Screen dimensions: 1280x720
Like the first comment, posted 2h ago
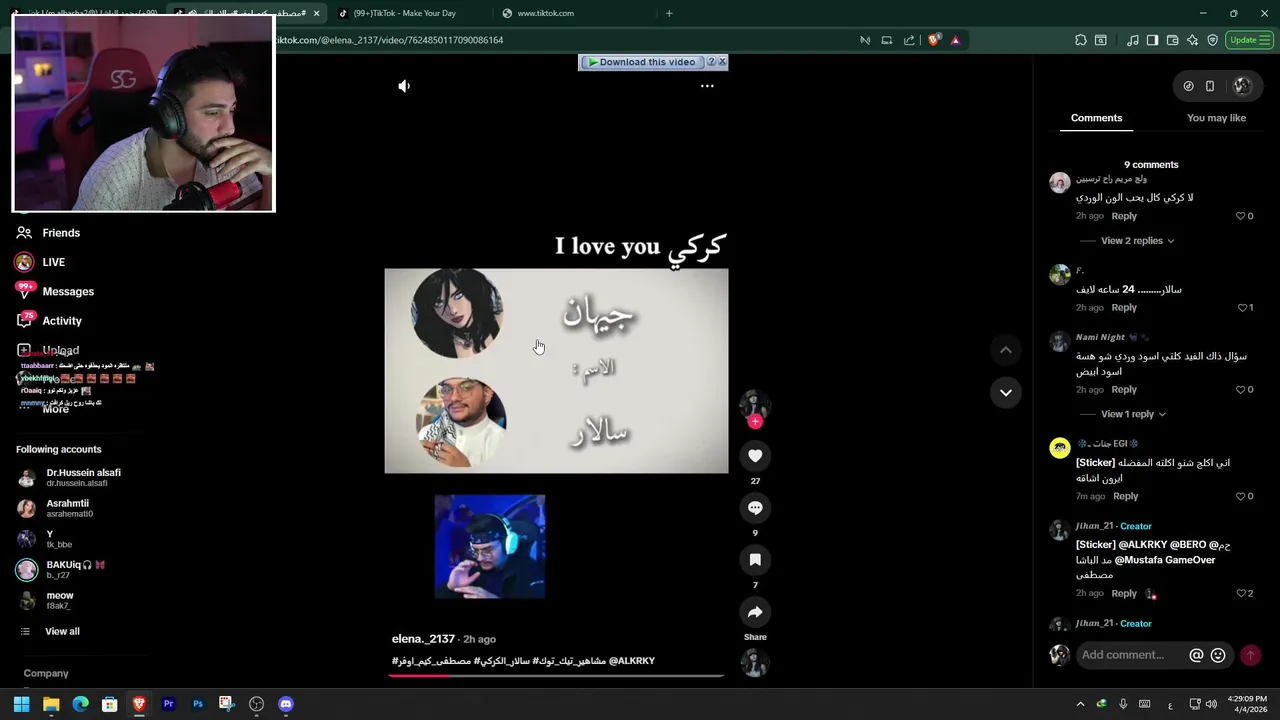[1241, 216]
